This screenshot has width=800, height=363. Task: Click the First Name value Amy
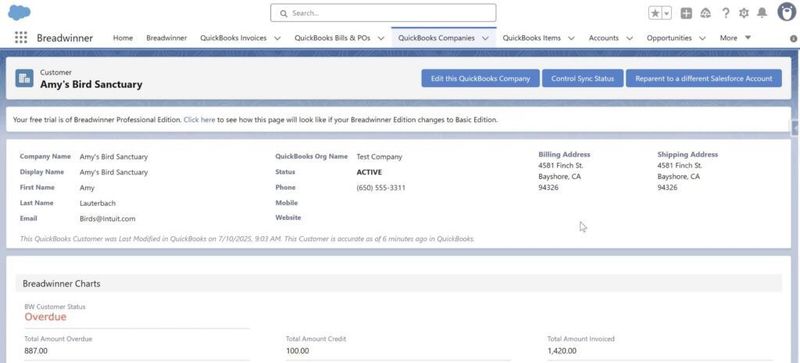pyautogui.click(x=87, y=188)
